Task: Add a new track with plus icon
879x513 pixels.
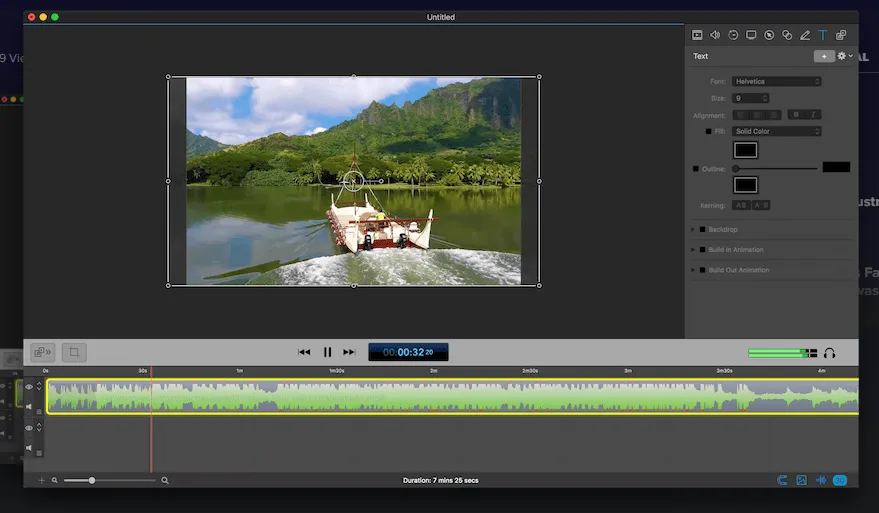Action: pyautogui.click(x=41, y=480)
